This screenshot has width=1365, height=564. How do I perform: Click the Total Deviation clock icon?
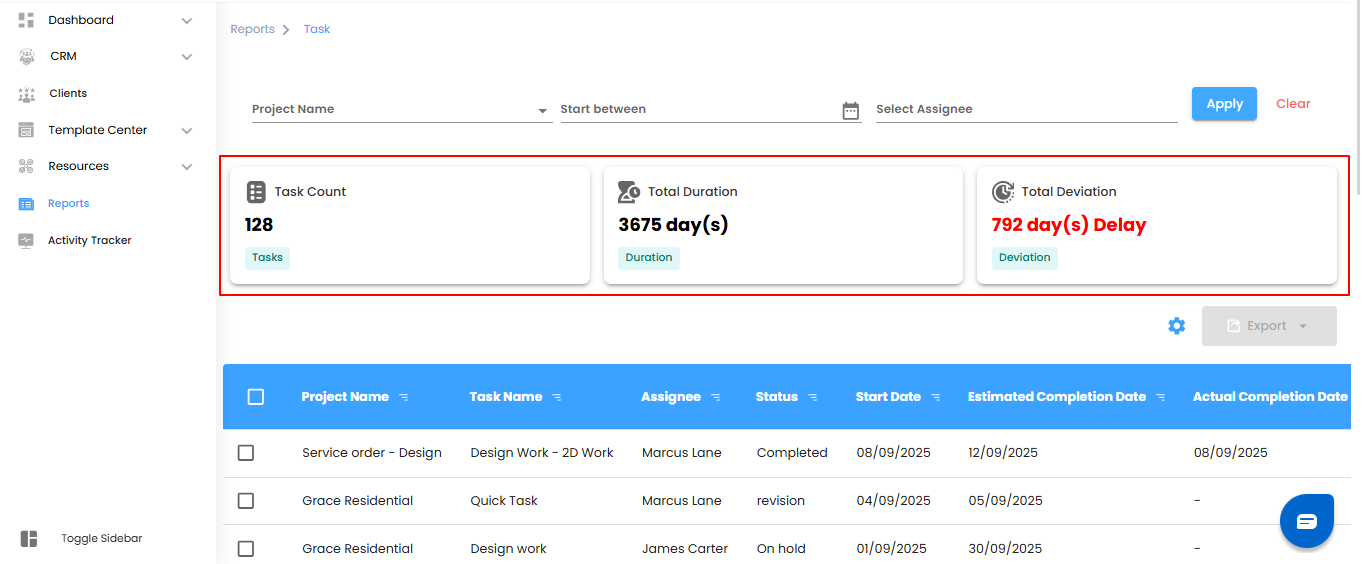pyautogui.click(x=1003, y=192)
